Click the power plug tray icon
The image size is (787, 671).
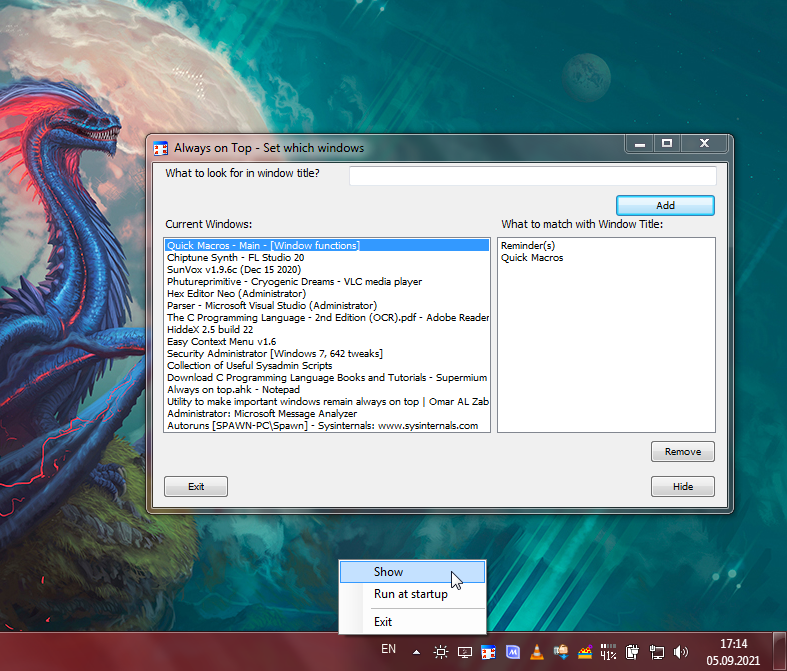[633, 652]
